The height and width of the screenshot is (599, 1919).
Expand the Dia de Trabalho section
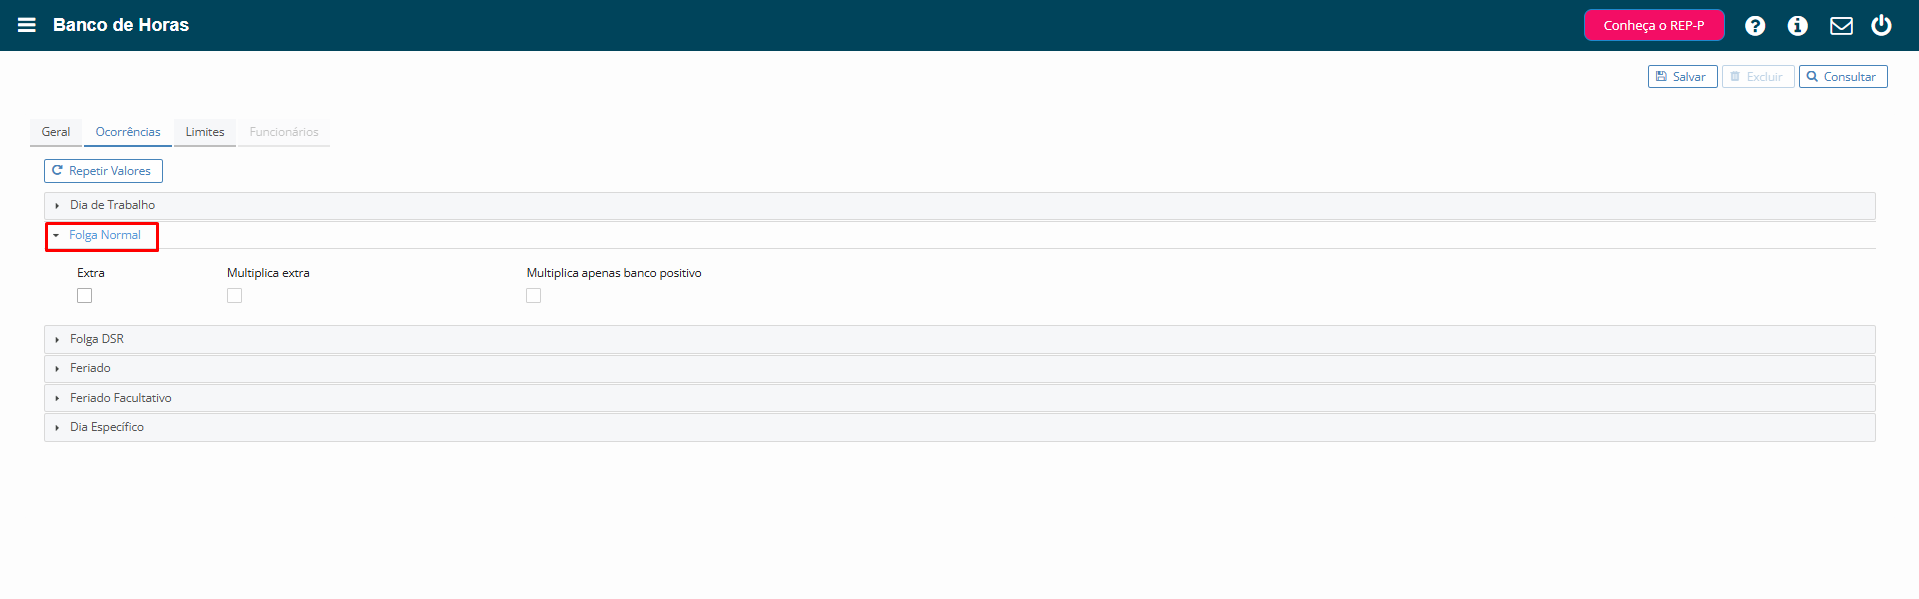pyautogui.click(x=959, y=205)
